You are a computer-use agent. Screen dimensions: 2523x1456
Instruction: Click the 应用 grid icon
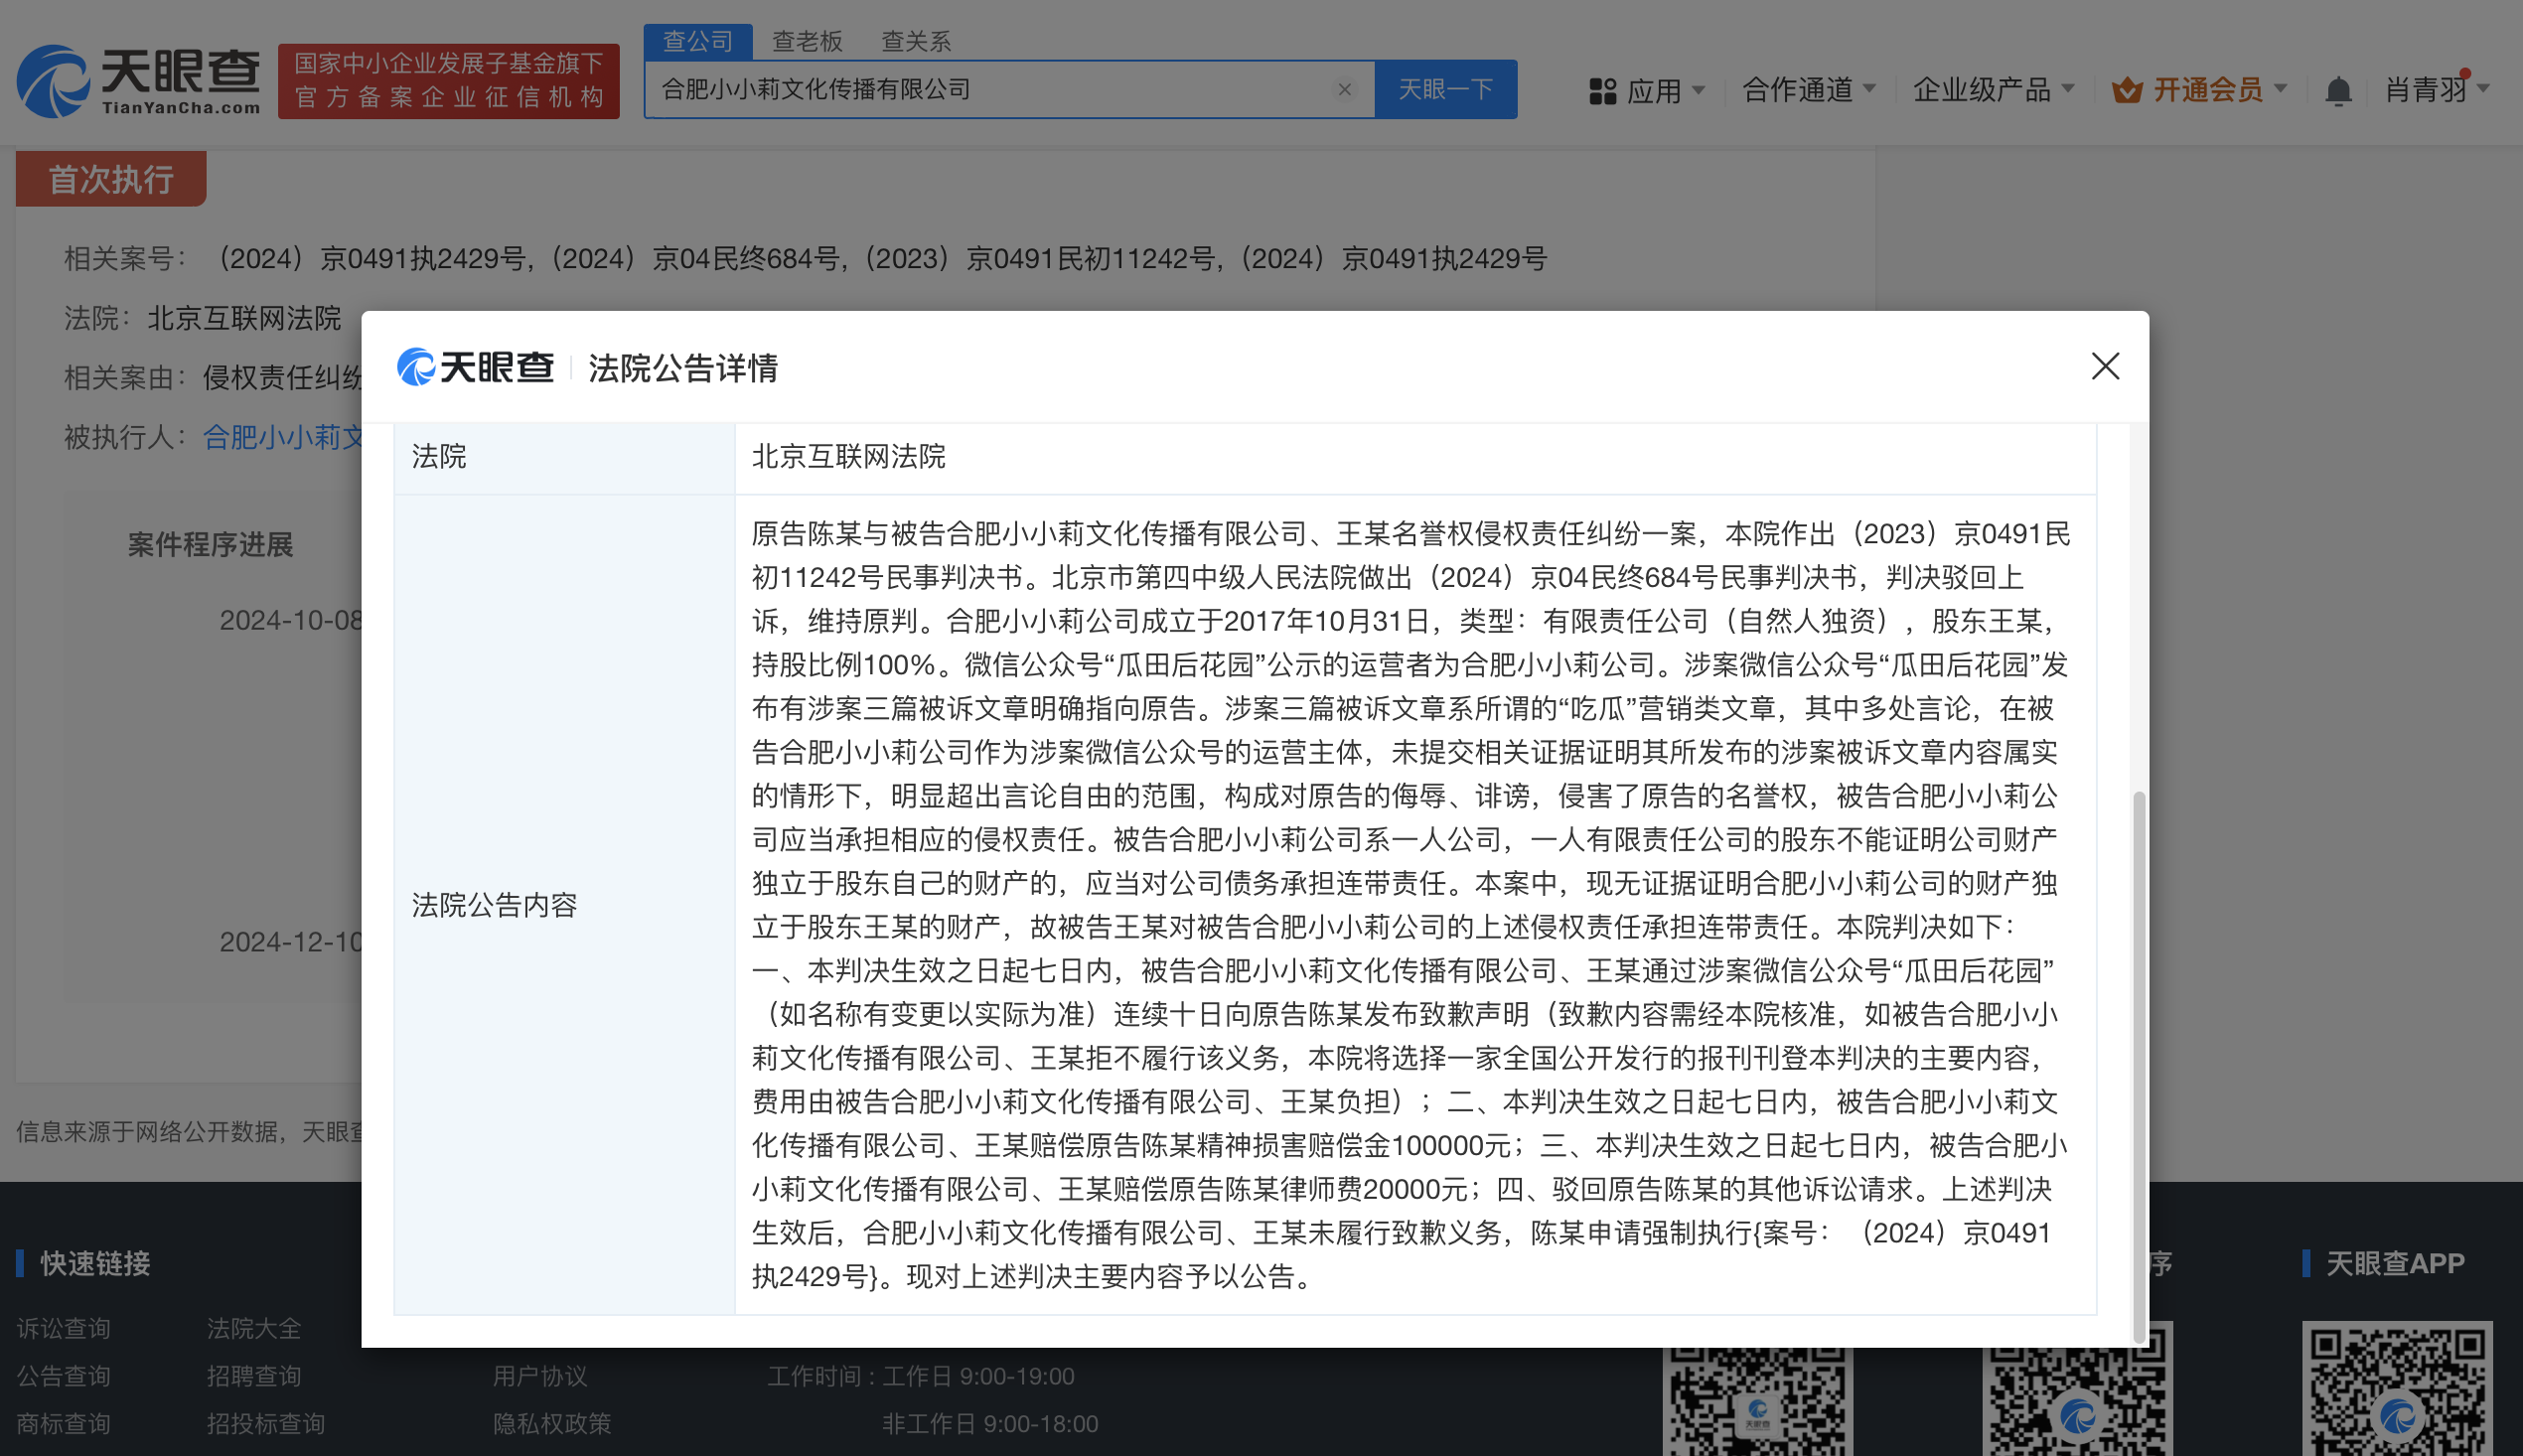click(1602, 92)
